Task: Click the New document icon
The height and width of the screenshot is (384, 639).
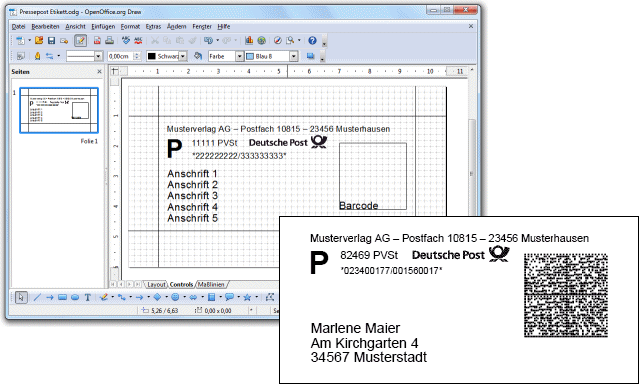Action: (x=20, y=40)
